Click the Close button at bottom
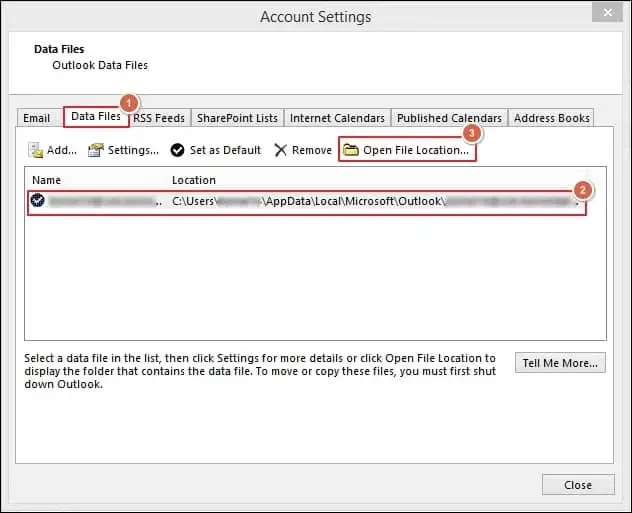The width and height of the screenshot is (632, 513). 577,485
